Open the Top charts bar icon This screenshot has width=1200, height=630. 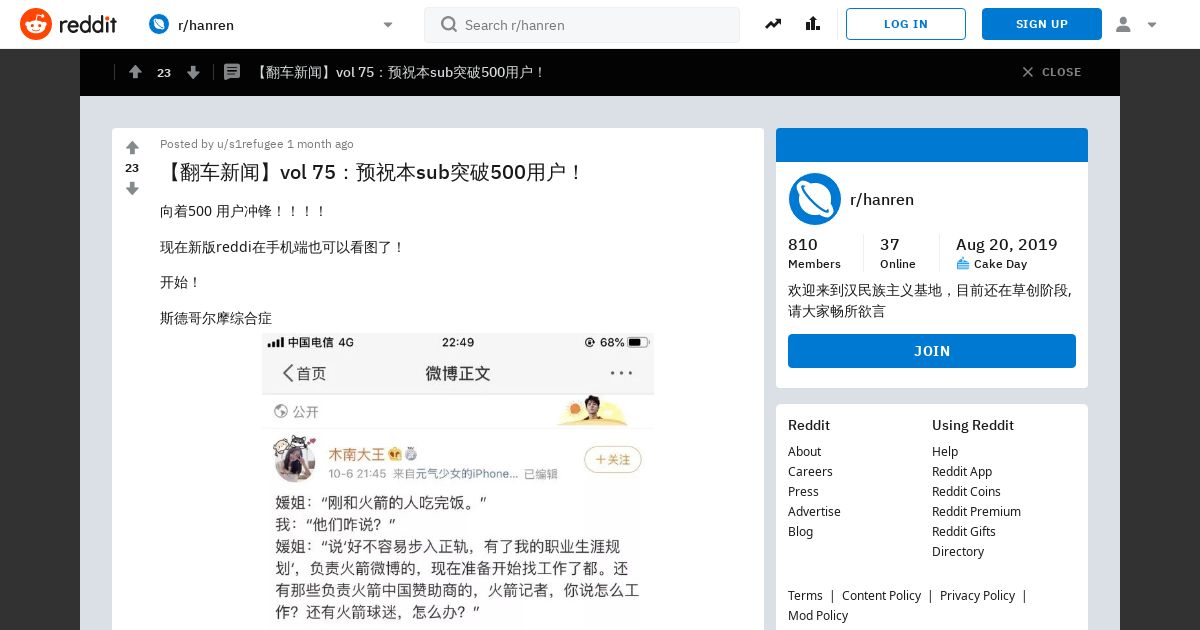[x=812, y=24]
